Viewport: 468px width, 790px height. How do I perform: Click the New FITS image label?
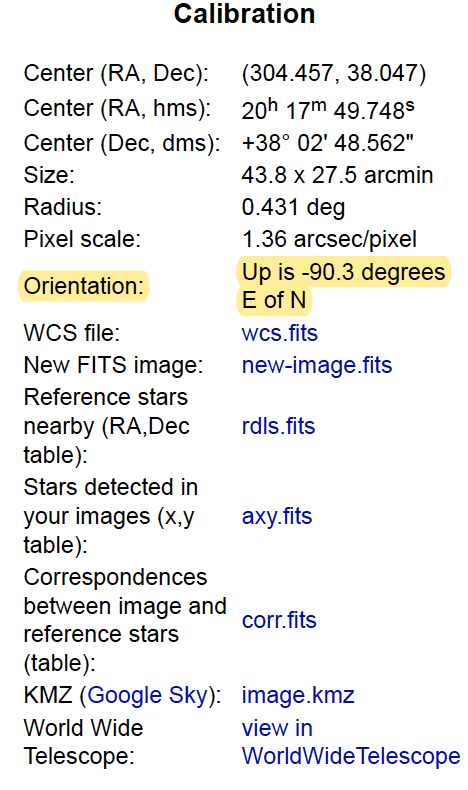(x=113, y=365)
